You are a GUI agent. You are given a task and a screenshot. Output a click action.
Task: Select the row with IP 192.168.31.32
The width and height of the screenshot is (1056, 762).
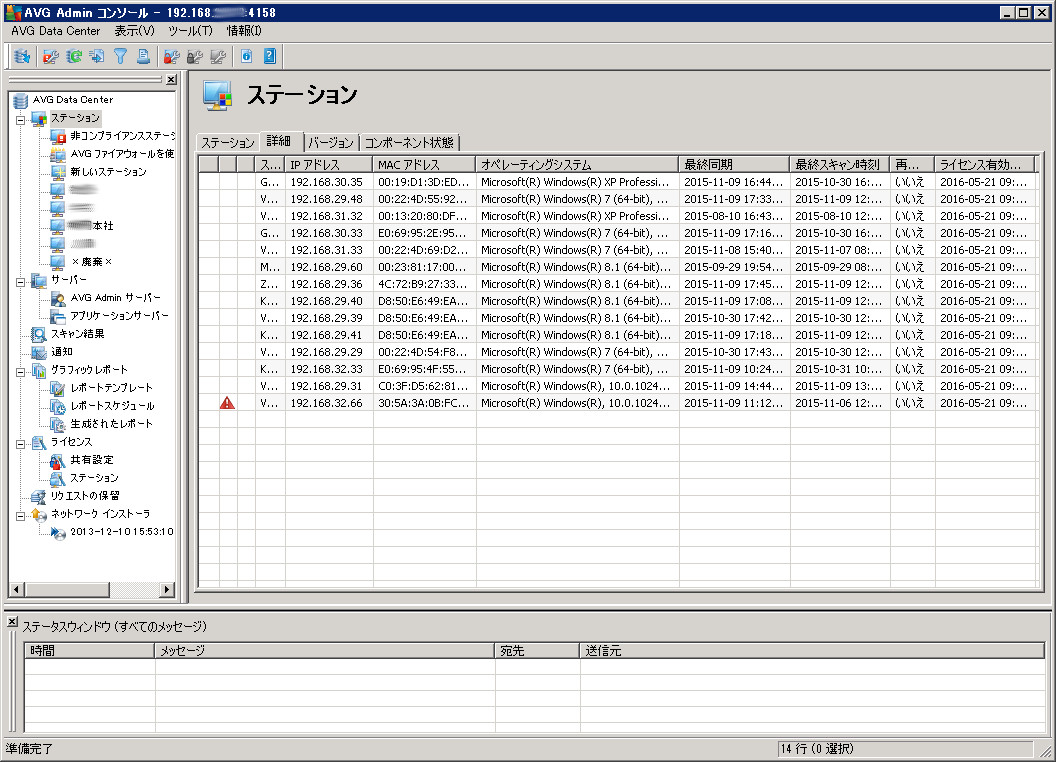[617, 216]
